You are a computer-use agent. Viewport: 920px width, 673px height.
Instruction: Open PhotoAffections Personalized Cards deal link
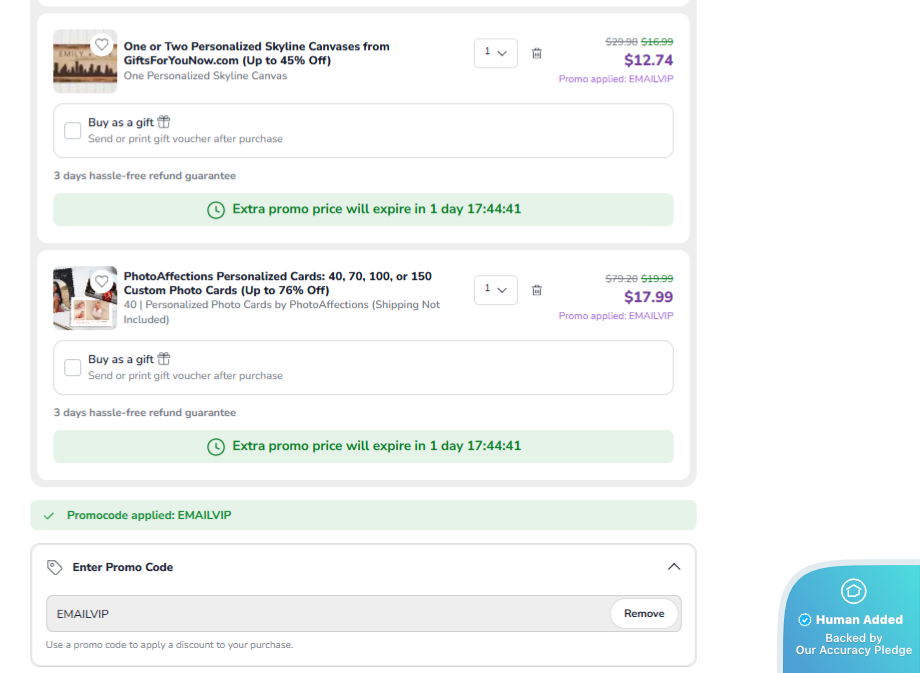click(277, 283)
